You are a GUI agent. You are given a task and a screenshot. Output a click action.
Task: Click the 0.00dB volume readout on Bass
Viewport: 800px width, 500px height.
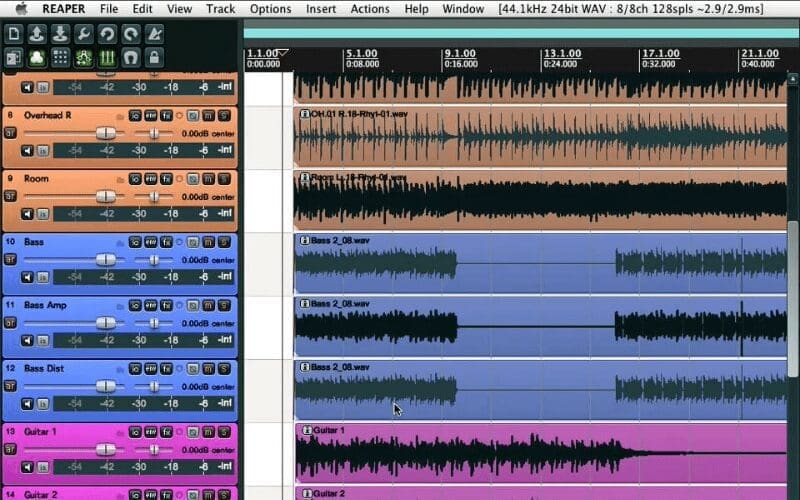point(195,260)
